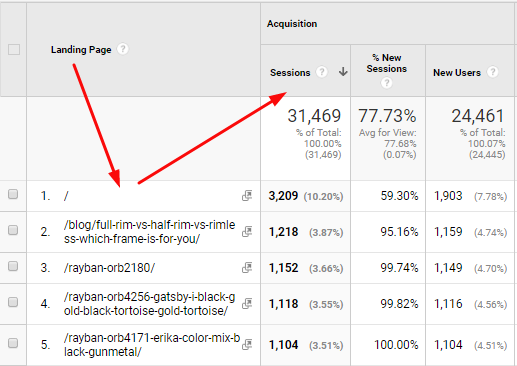
Task: Open homepage row external link icon
Action: 247,196
